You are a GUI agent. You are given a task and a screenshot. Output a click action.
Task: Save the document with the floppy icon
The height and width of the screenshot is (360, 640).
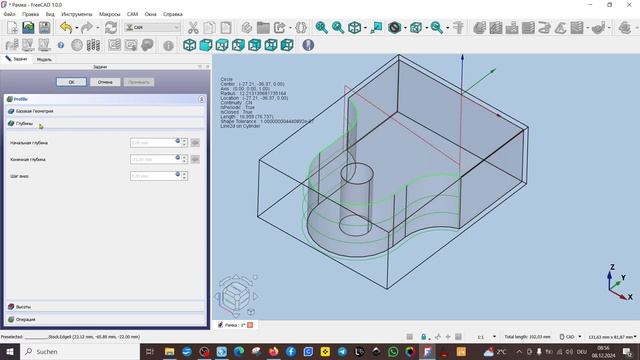(x=44, y=27)
